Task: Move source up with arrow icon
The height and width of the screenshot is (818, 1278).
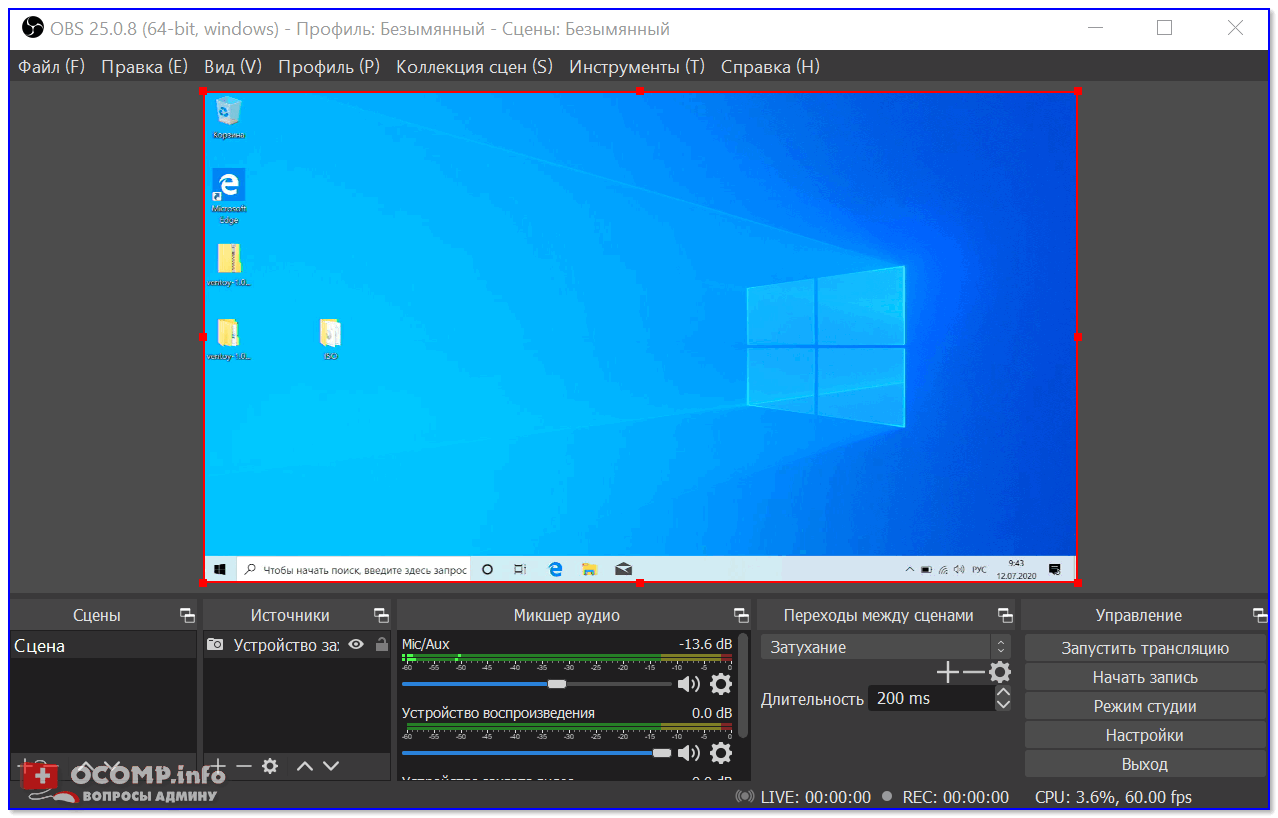Action: point(305,766)
